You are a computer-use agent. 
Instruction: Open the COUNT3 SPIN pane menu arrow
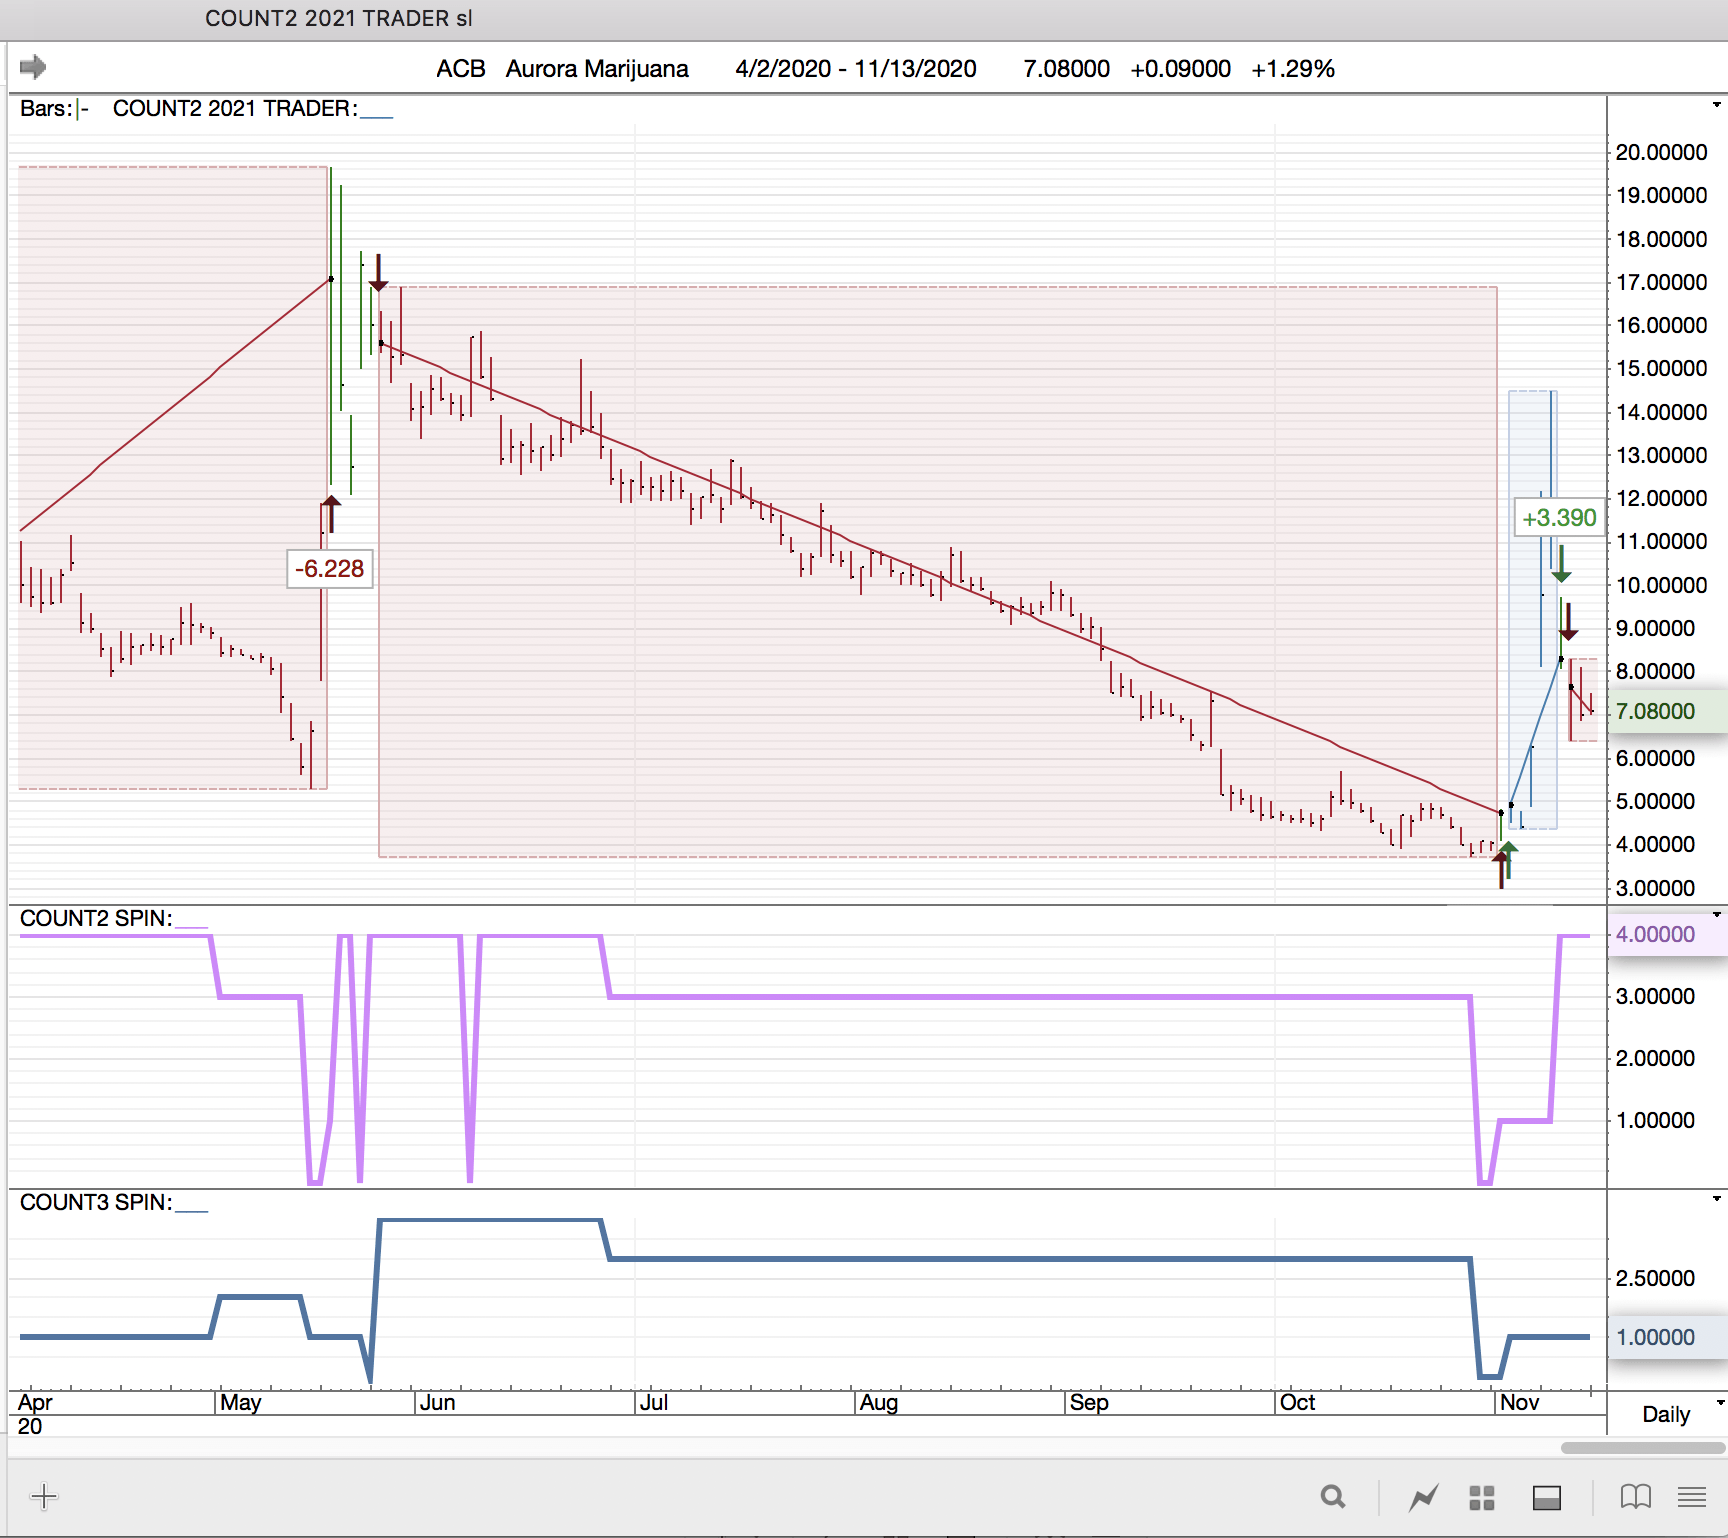(x=1716, y=1199)
